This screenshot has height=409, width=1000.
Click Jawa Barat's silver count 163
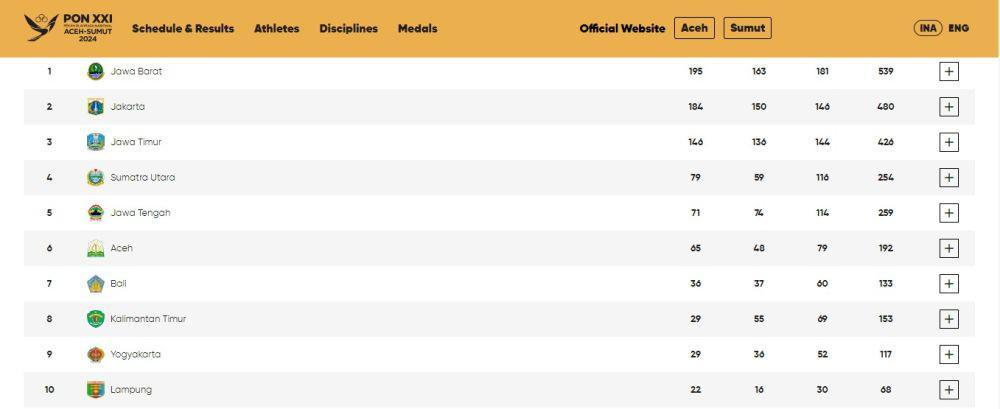coord(758,71)
